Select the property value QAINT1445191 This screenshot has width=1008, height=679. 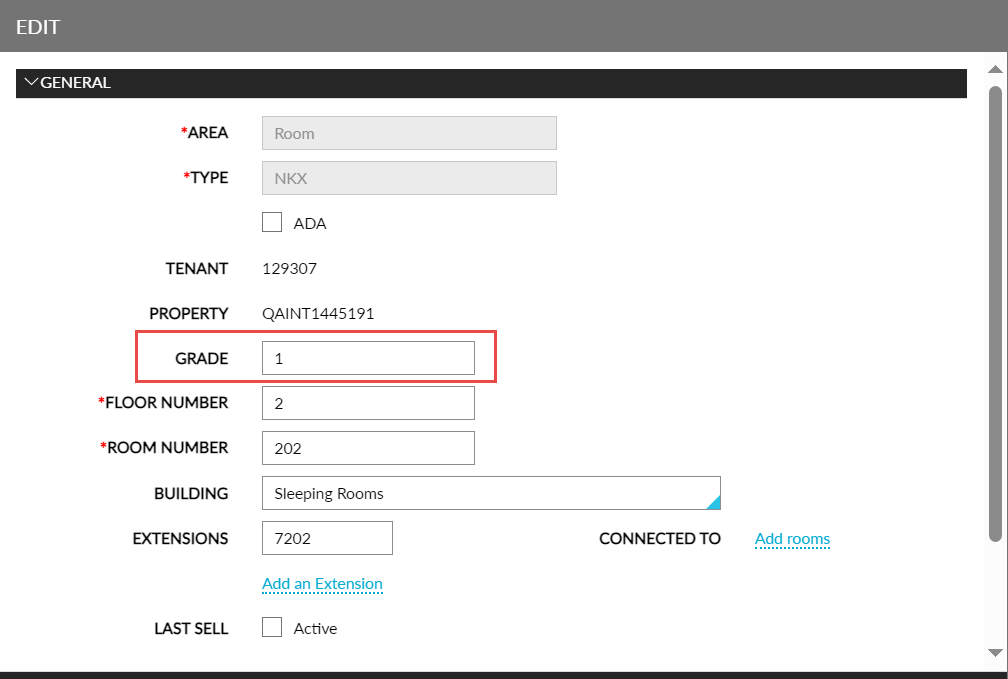coord(318,313)
